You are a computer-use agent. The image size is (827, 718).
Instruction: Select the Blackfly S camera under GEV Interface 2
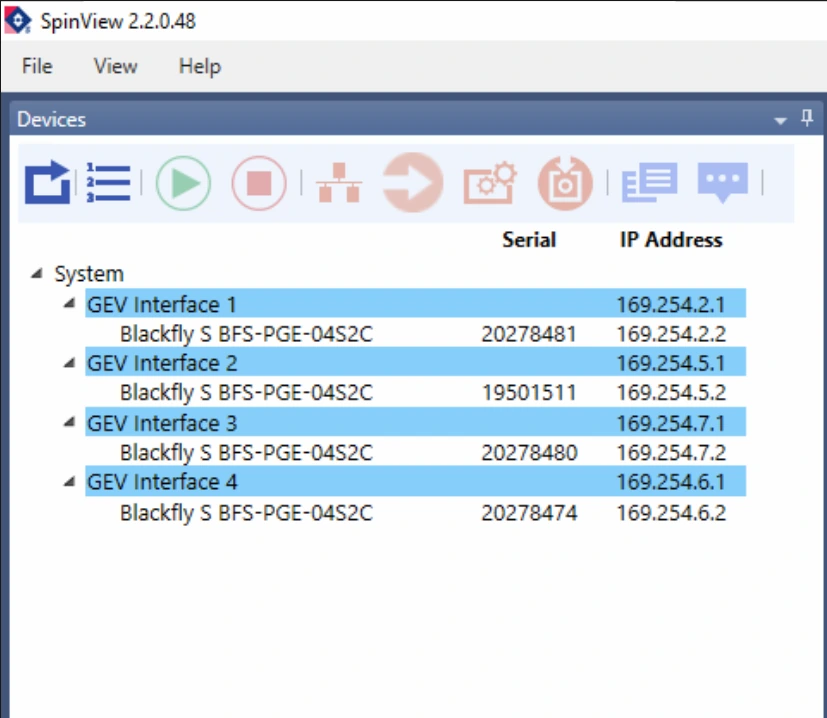[x=246, y=392]
